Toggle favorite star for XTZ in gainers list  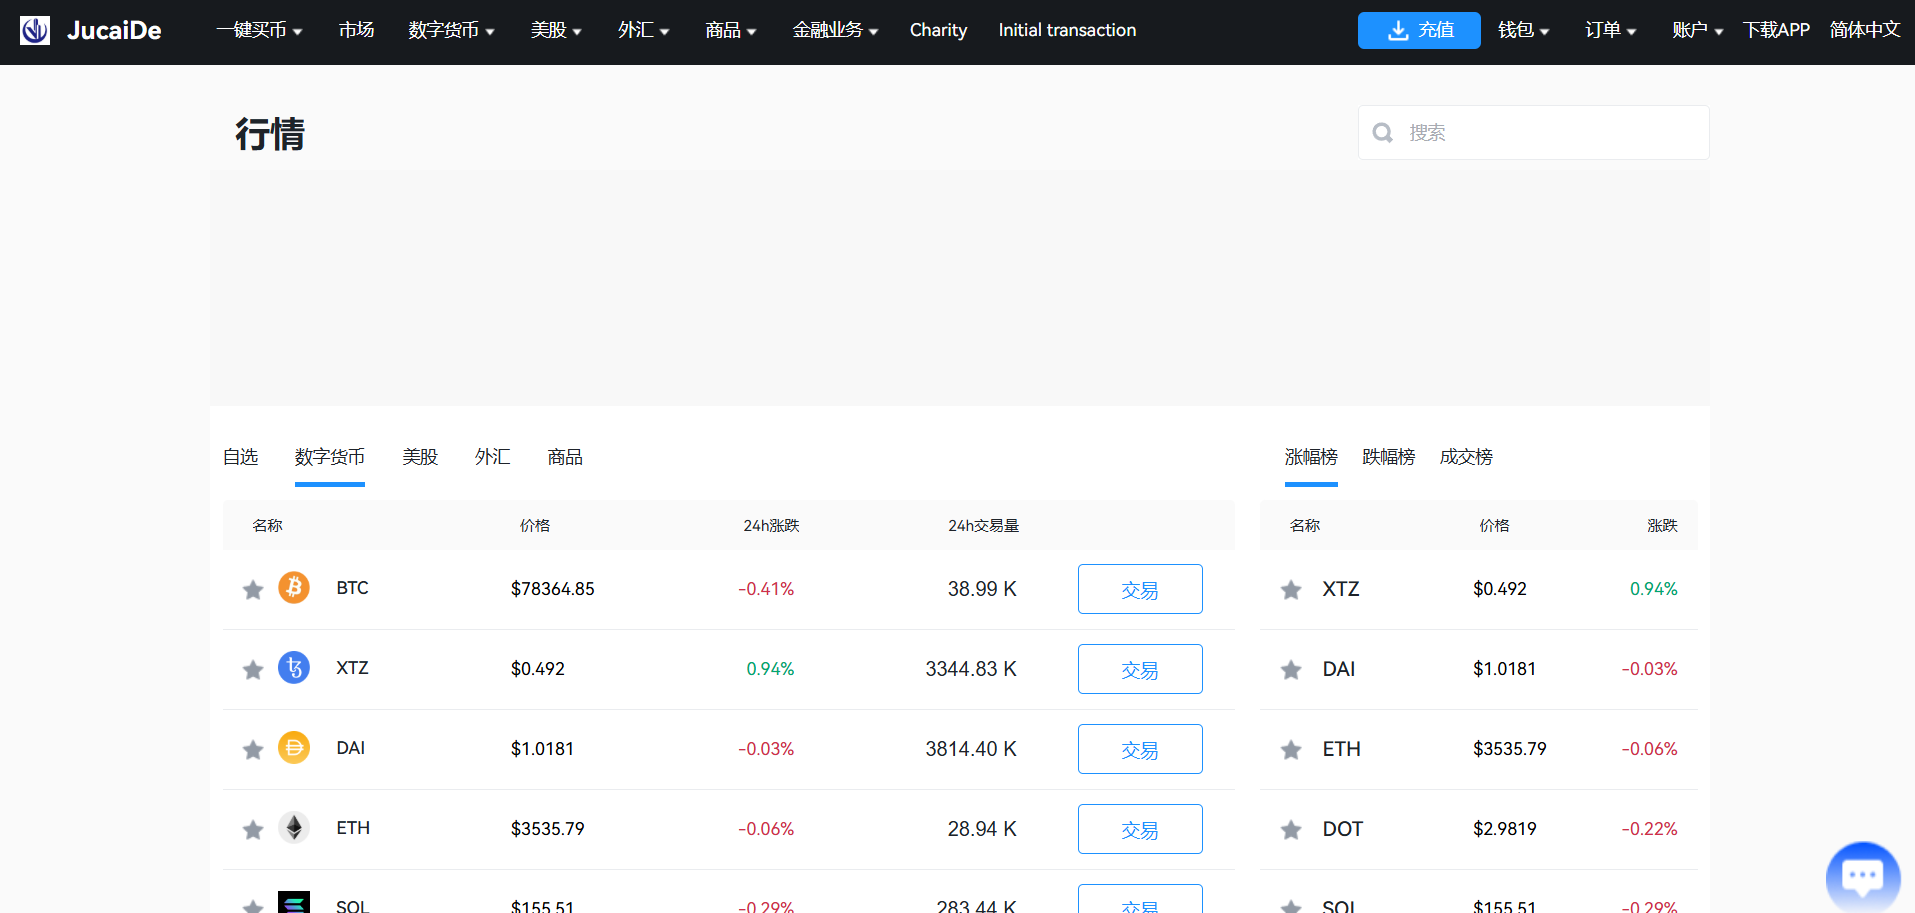[x=1291, y=590]
